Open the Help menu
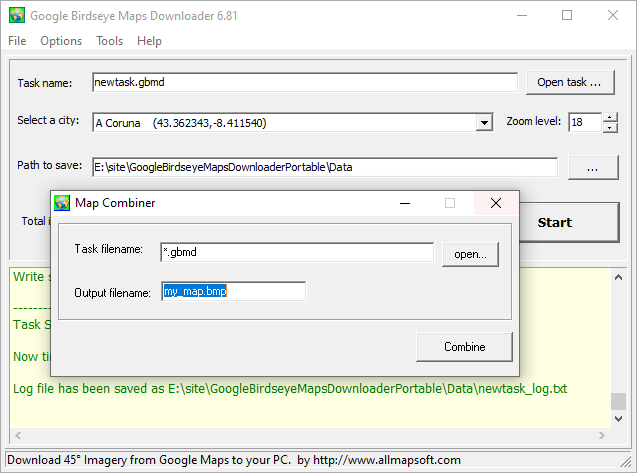The image size is (637, 473). (x=149, y=41)
